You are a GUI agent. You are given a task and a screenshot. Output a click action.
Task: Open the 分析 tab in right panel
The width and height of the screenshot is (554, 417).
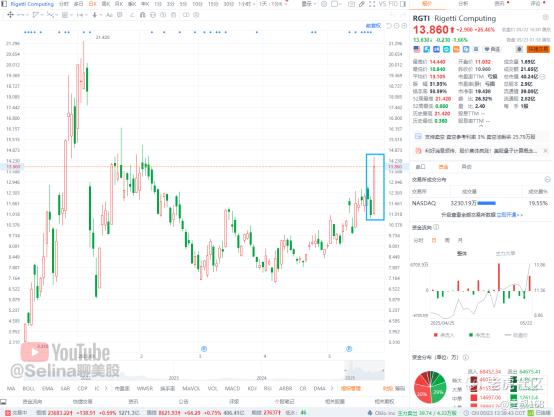tap(463, 4)
